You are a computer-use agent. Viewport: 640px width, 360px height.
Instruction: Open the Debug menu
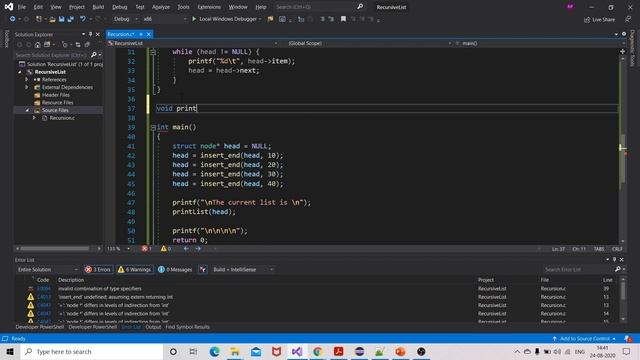[120, 7]
